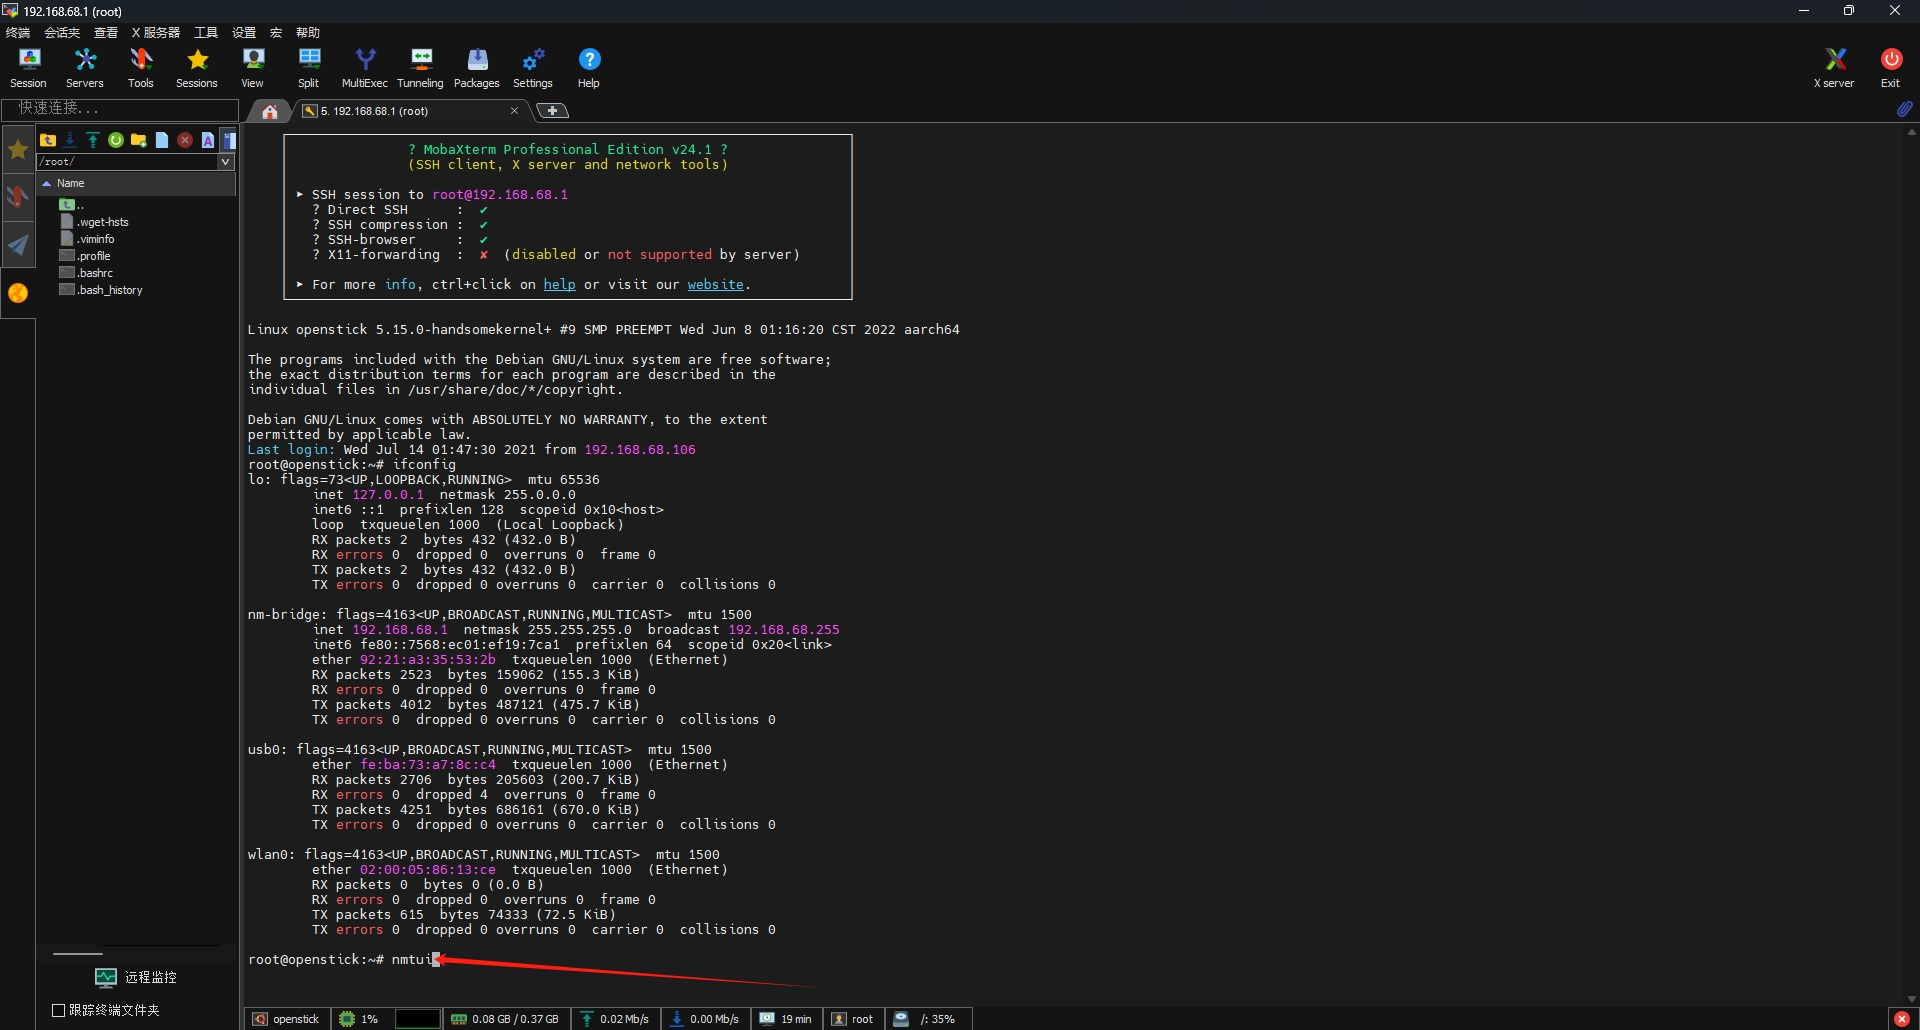This screenshot has width=1920, height=1030.
Task: Open the Servers tool
Action: (85, 68)
